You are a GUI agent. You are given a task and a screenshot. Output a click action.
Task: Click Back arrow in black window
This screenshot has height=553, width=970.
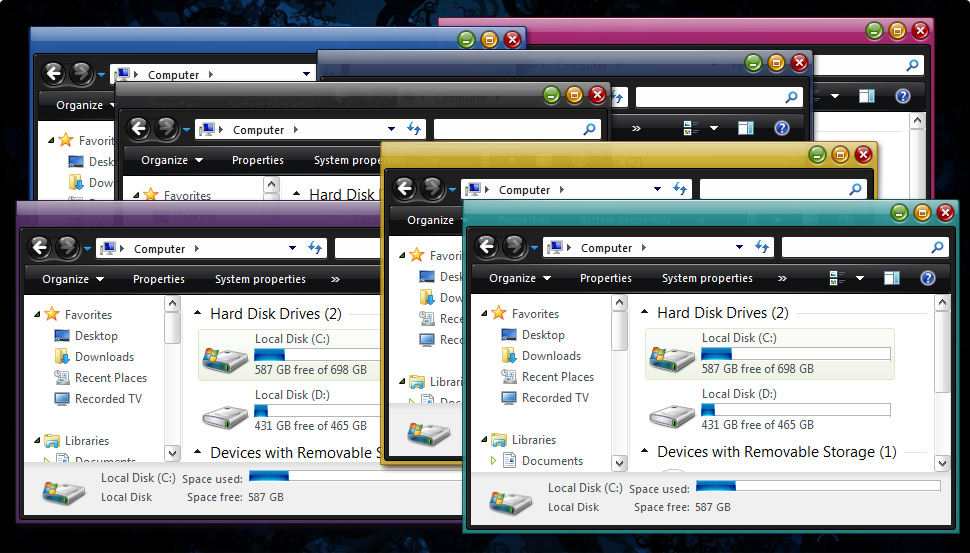[139, 129]
